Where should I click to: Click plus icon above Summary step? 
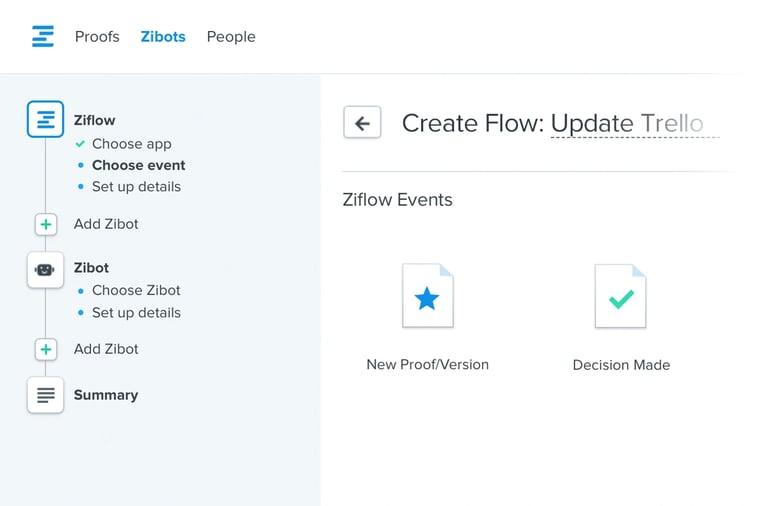pyautogui.click(x=46, y=349)
